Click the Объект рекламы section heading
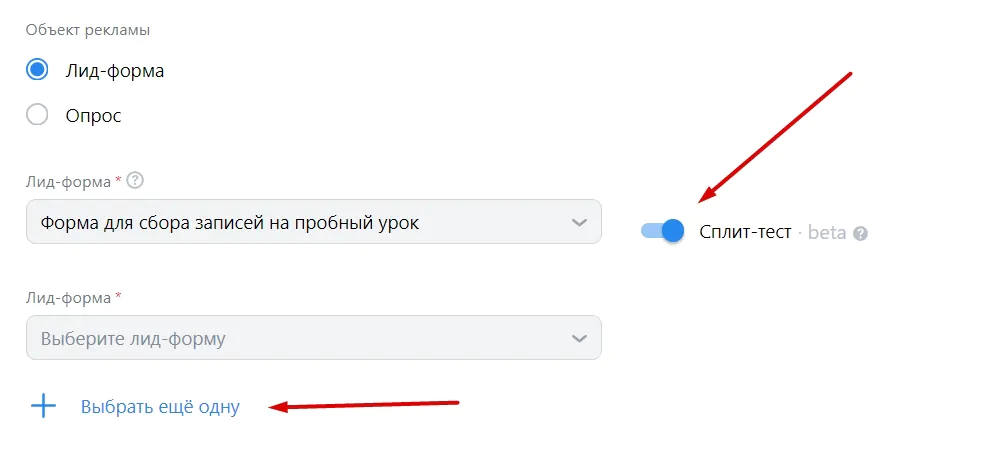This screenshot has width=985, height=452. point(88,30)
